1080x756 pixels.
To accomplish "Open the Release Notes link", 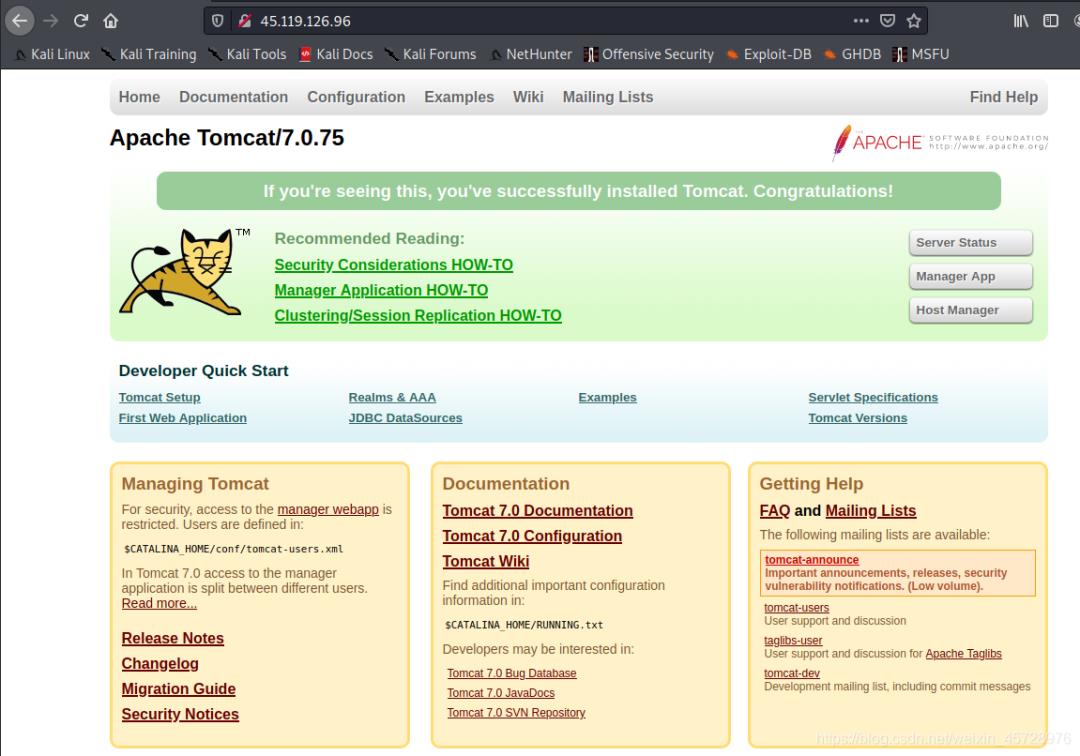I will pos(173,638).
